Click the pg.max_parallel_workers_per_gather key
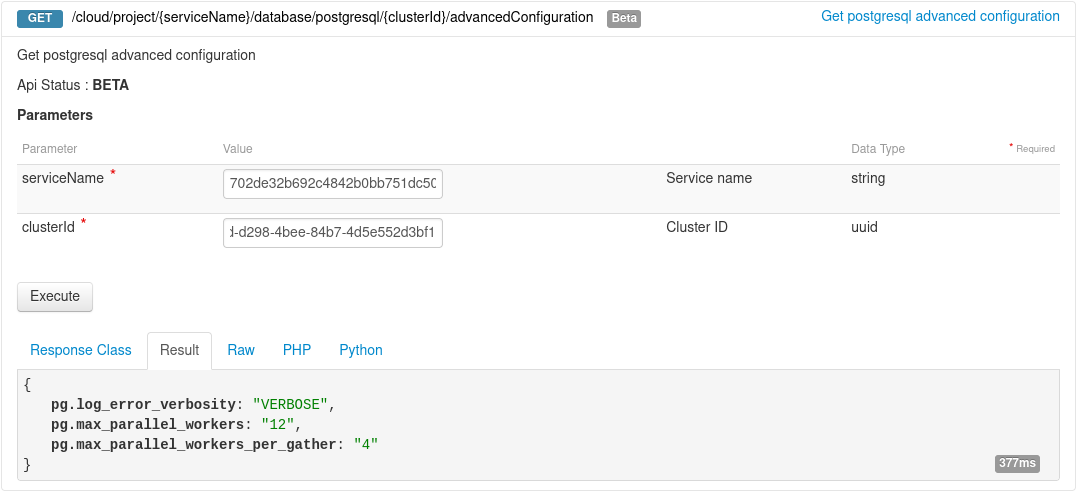 194,444
